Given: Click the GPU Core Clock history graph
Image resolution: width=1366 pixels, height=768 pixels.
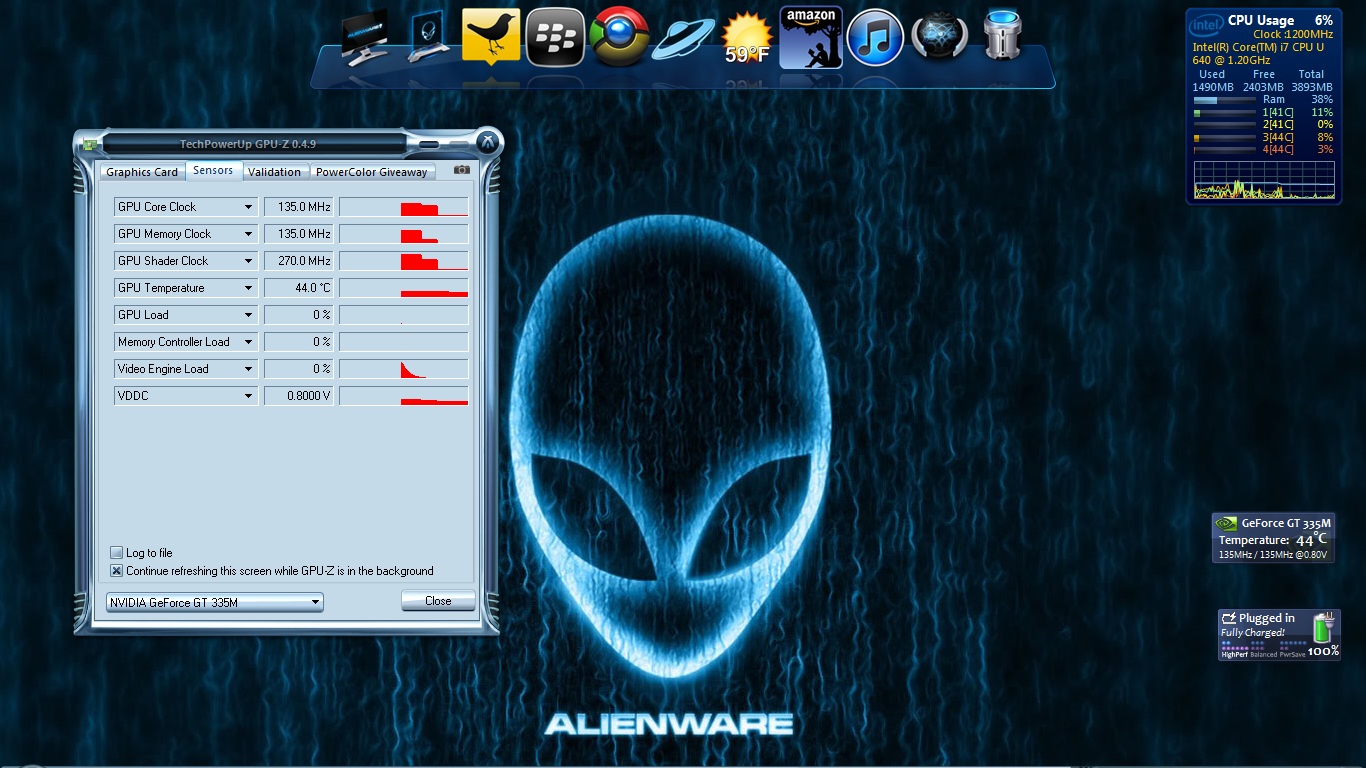Looking at the screenshot, I should [x=404, y=207].
